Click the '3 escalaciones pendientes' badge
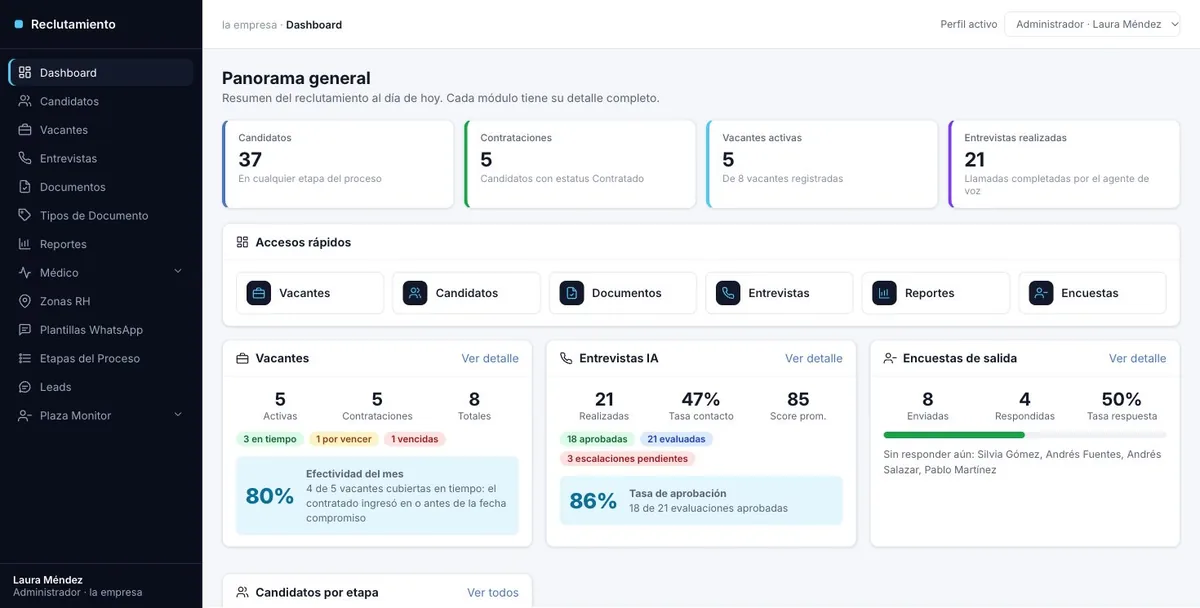 pyautogui.click(x=627, y=459)
